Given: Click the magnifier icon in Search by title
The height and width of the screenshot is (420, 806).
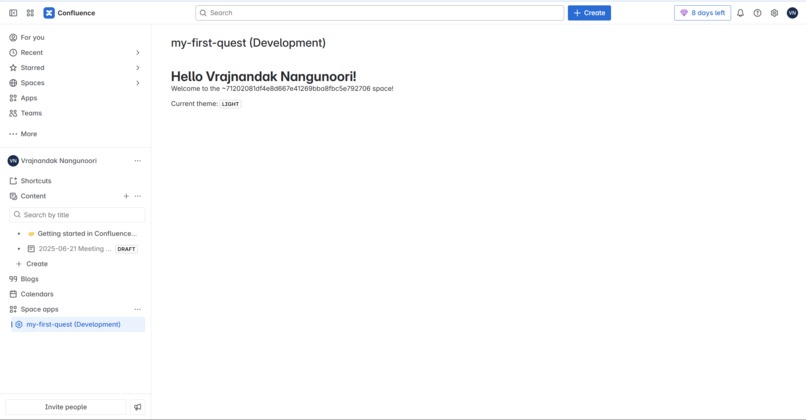Looking at the screenshot, I should (x=17, y=214).
